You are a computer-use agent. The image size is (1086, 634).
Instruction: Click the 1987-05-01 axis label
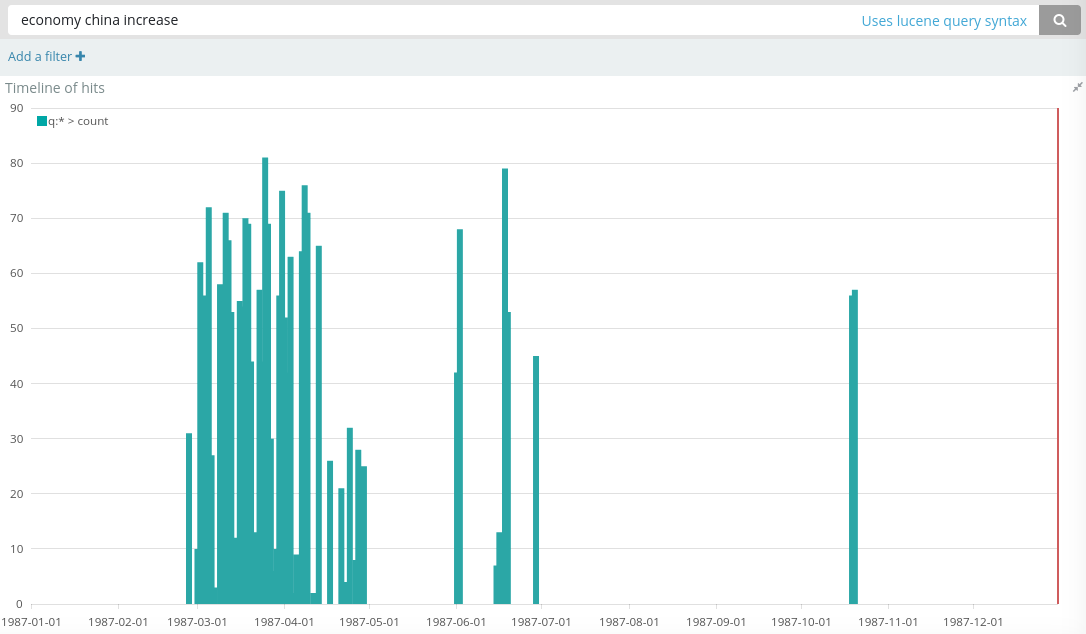368,622
